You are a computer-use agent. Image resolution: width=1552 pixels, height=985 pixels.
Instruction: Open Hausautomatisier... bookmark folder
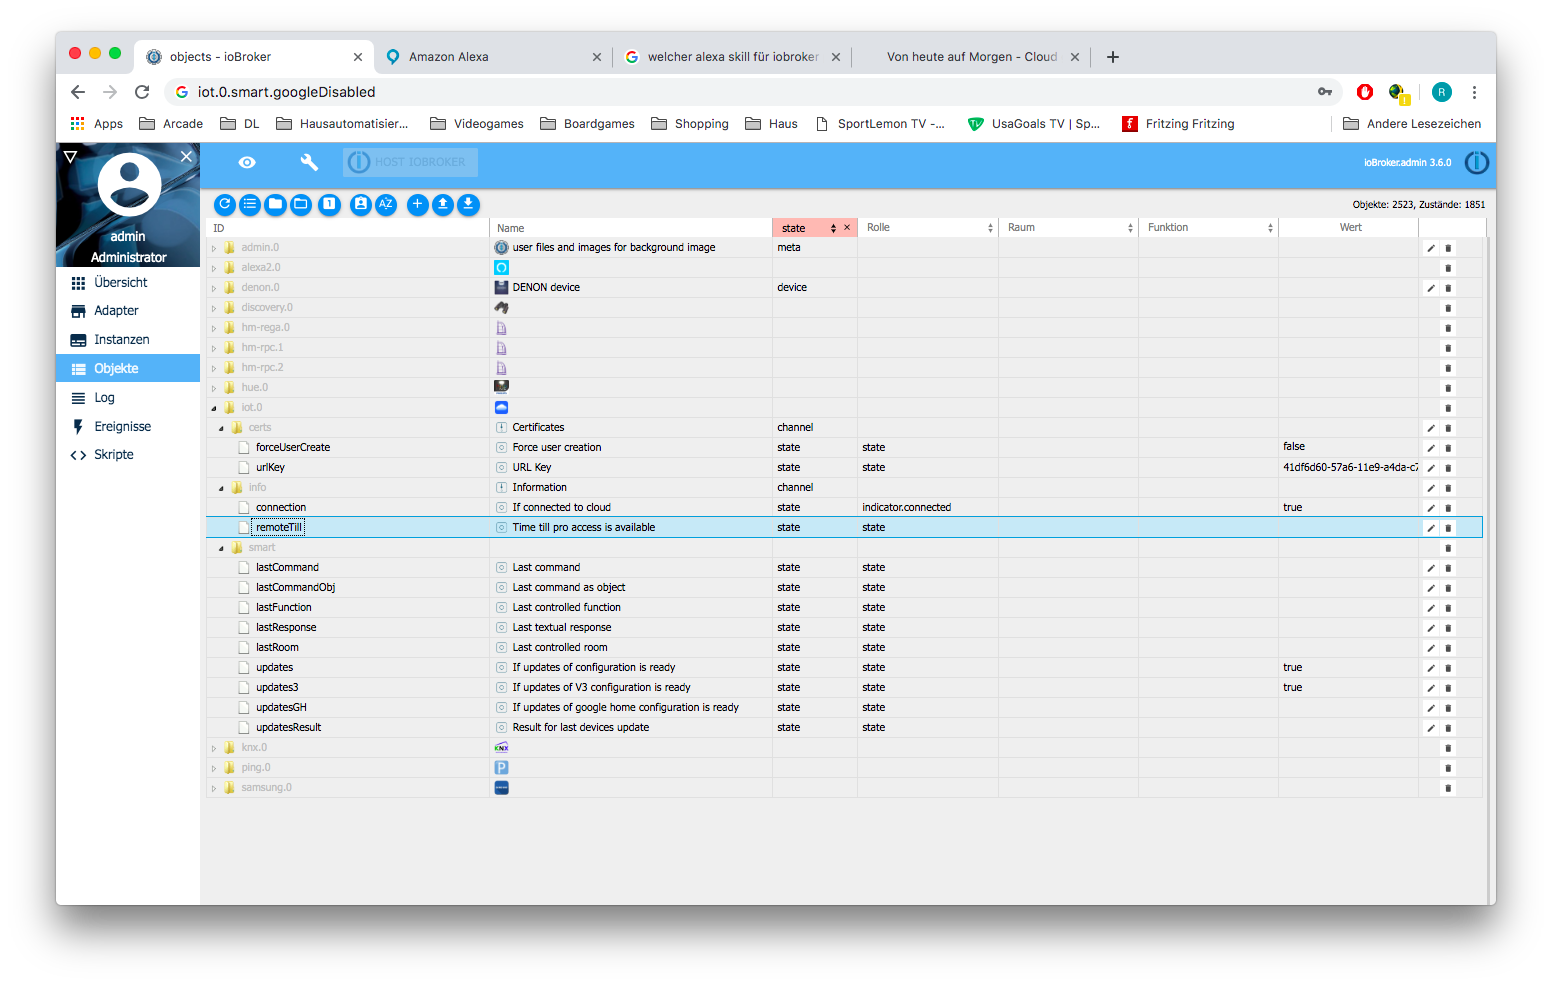343,124
